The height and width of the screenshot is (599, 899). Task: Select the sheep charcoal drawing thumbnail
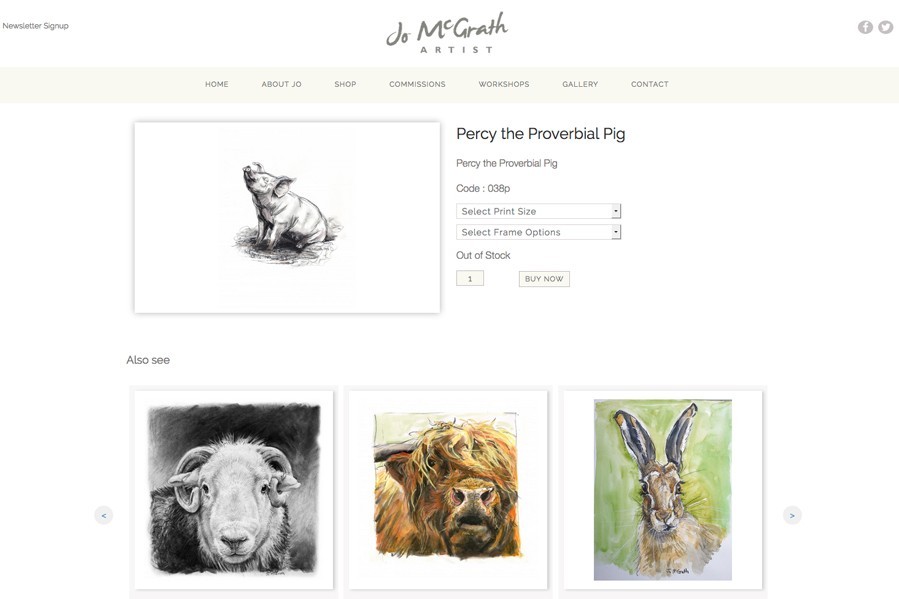(234, 490)
